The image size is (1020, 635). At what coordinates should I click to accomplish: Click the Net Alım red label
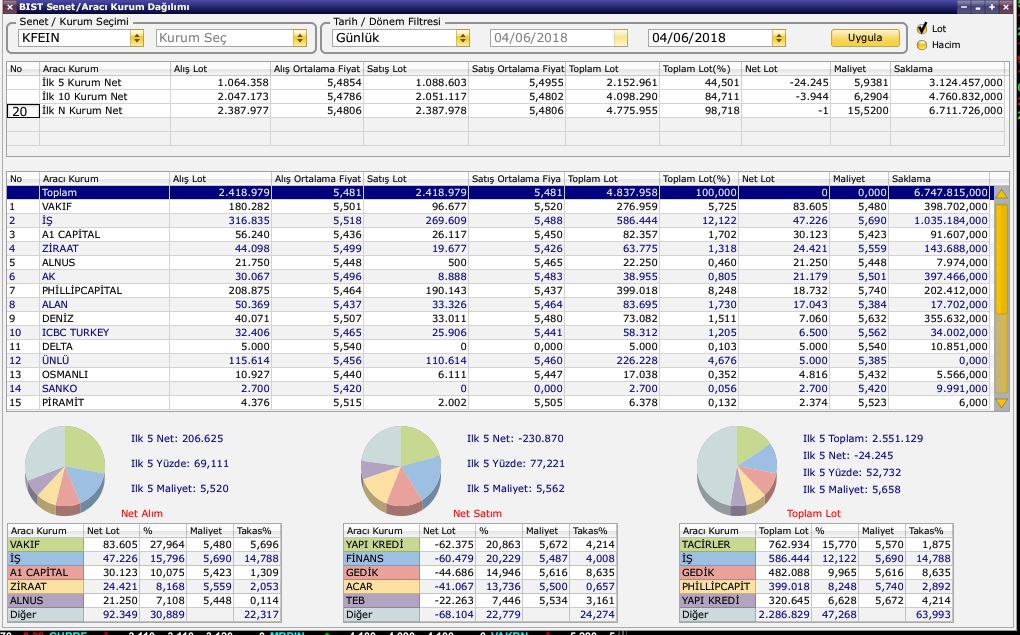point(142,513)
